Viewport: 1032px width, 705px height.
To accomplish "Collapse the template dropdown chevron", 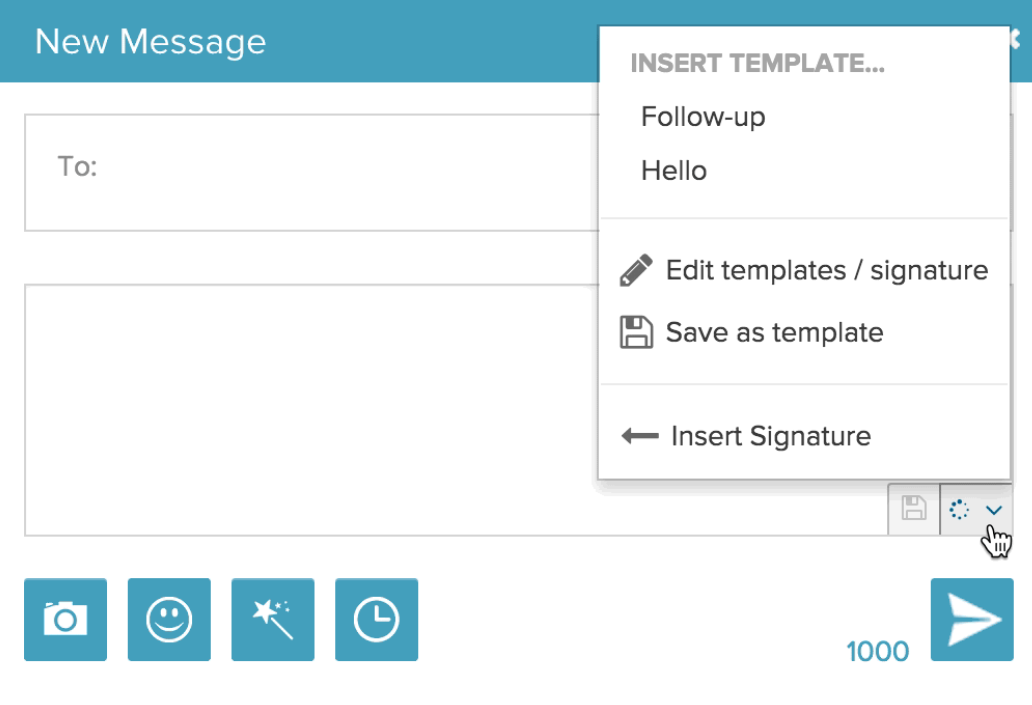I will click(x=993, y=511).
